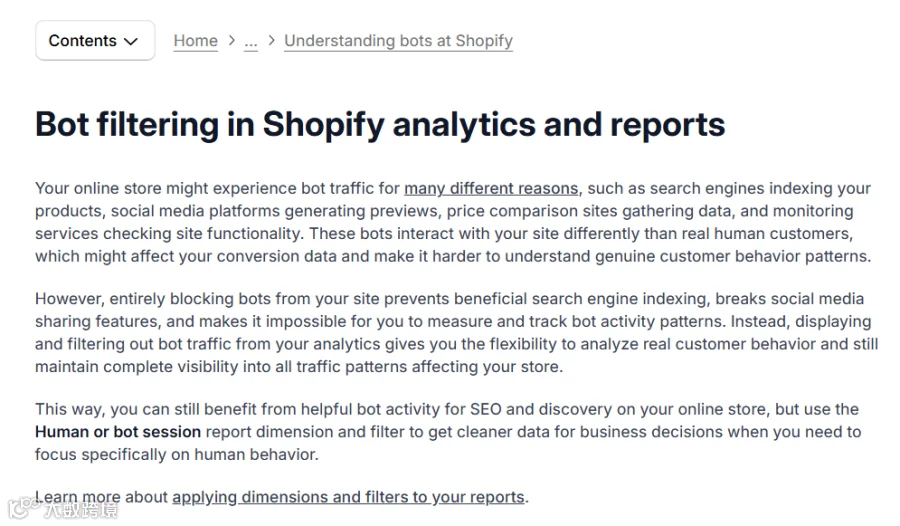Follow the many different reasons link
Image resolution: width=900 pixels, height=526 pixels.
click(491, 188)
